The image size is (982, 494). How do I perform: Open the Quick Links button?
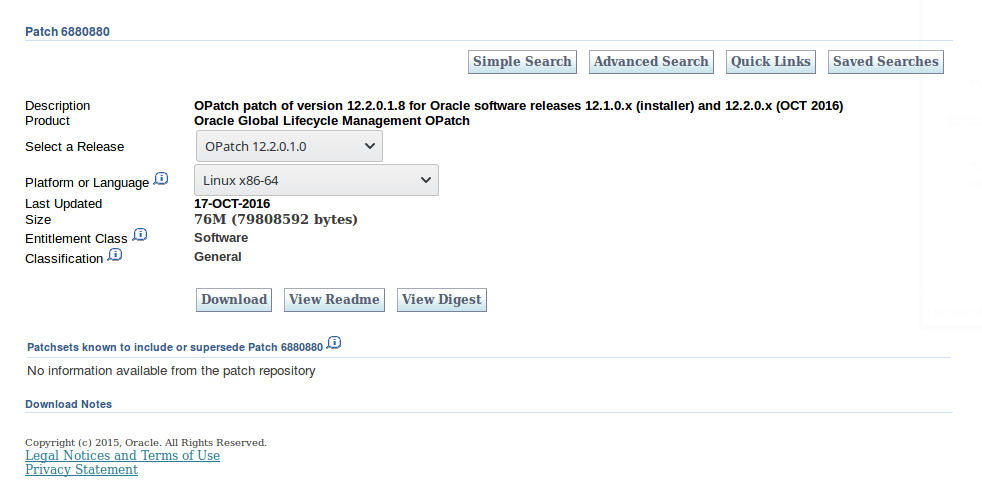771,62
